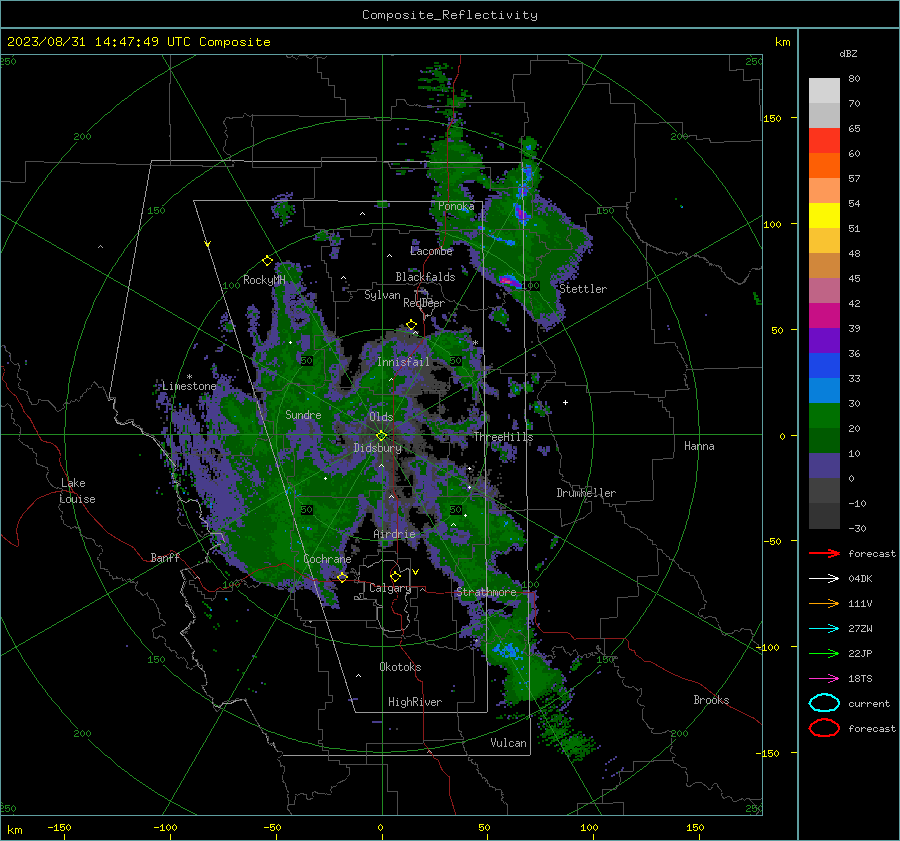The width and height of the screenshot is (900, 841).
Task: Click the Strathmore map label
Action: click(486, 592)
